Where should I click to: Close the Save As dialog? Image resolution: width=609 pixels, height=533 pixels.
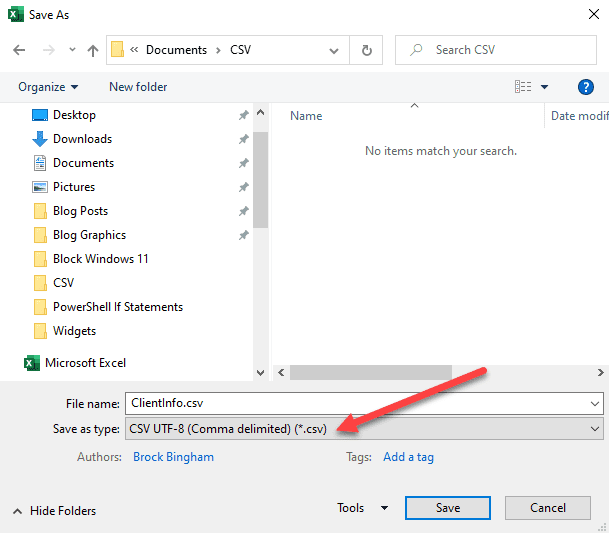click(x=593, y=14)
